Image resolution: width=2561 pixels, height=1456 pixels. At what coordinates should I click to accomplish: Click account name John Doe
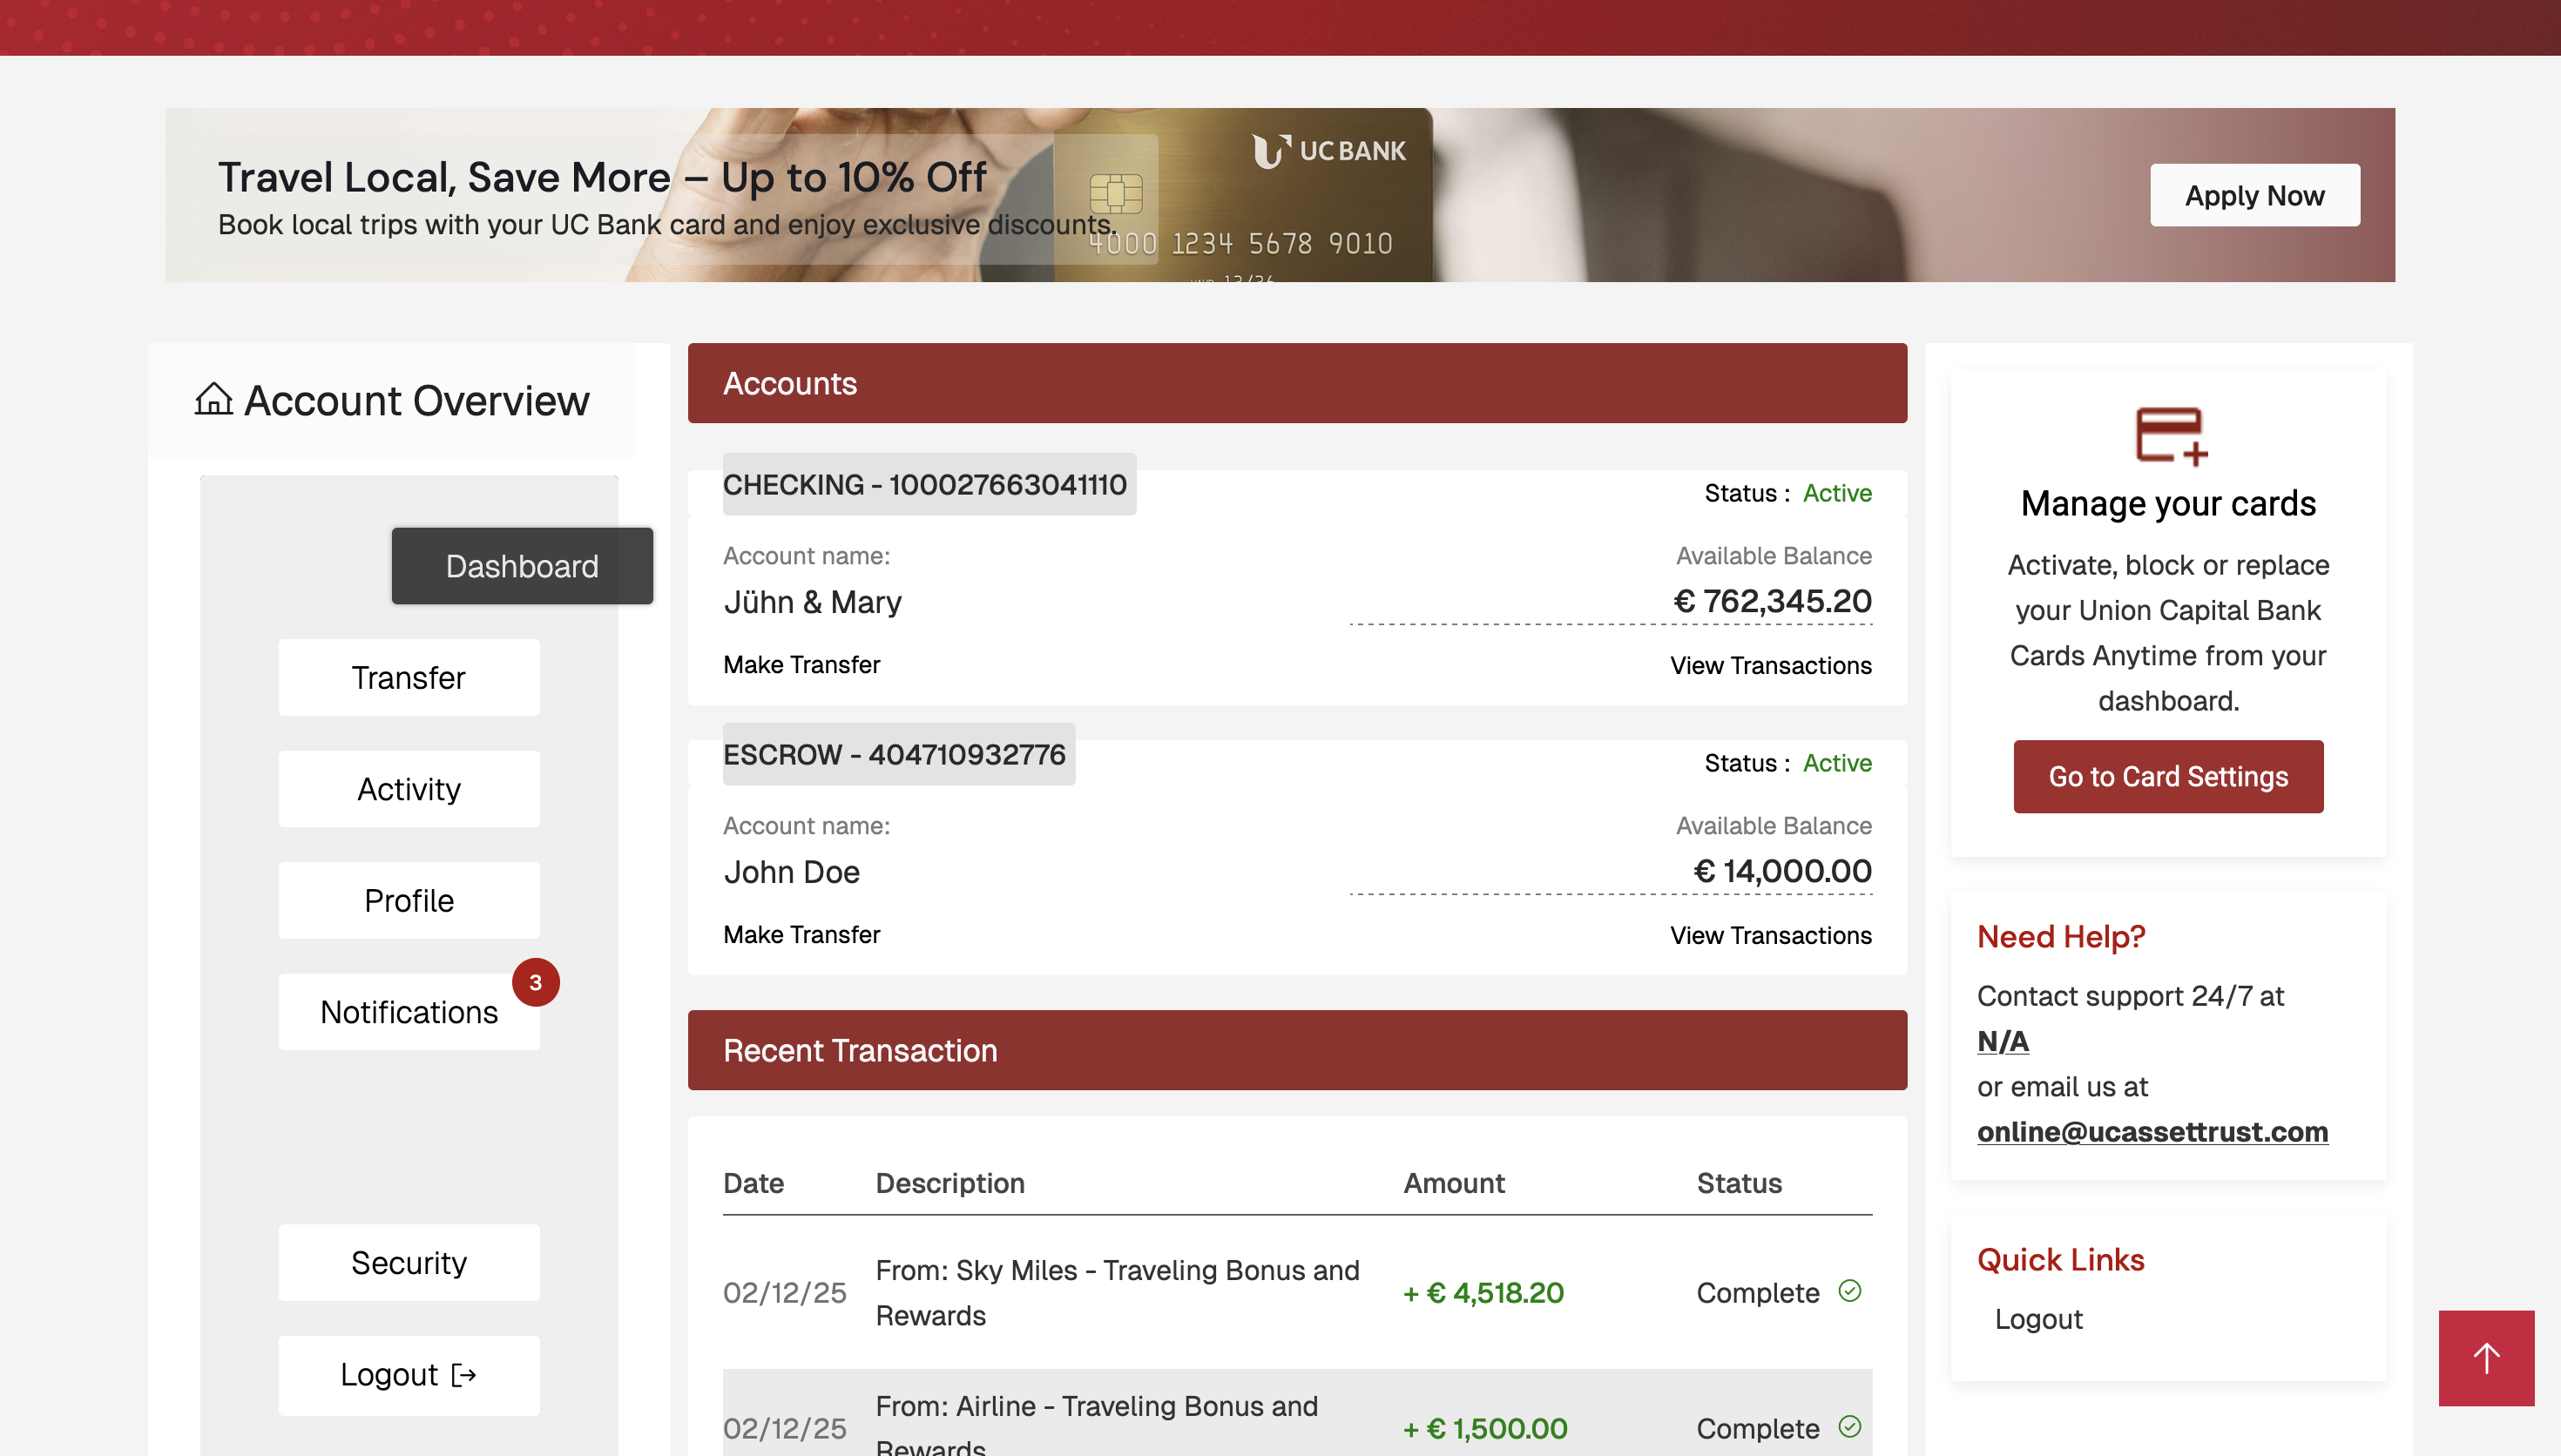[791, 872]
